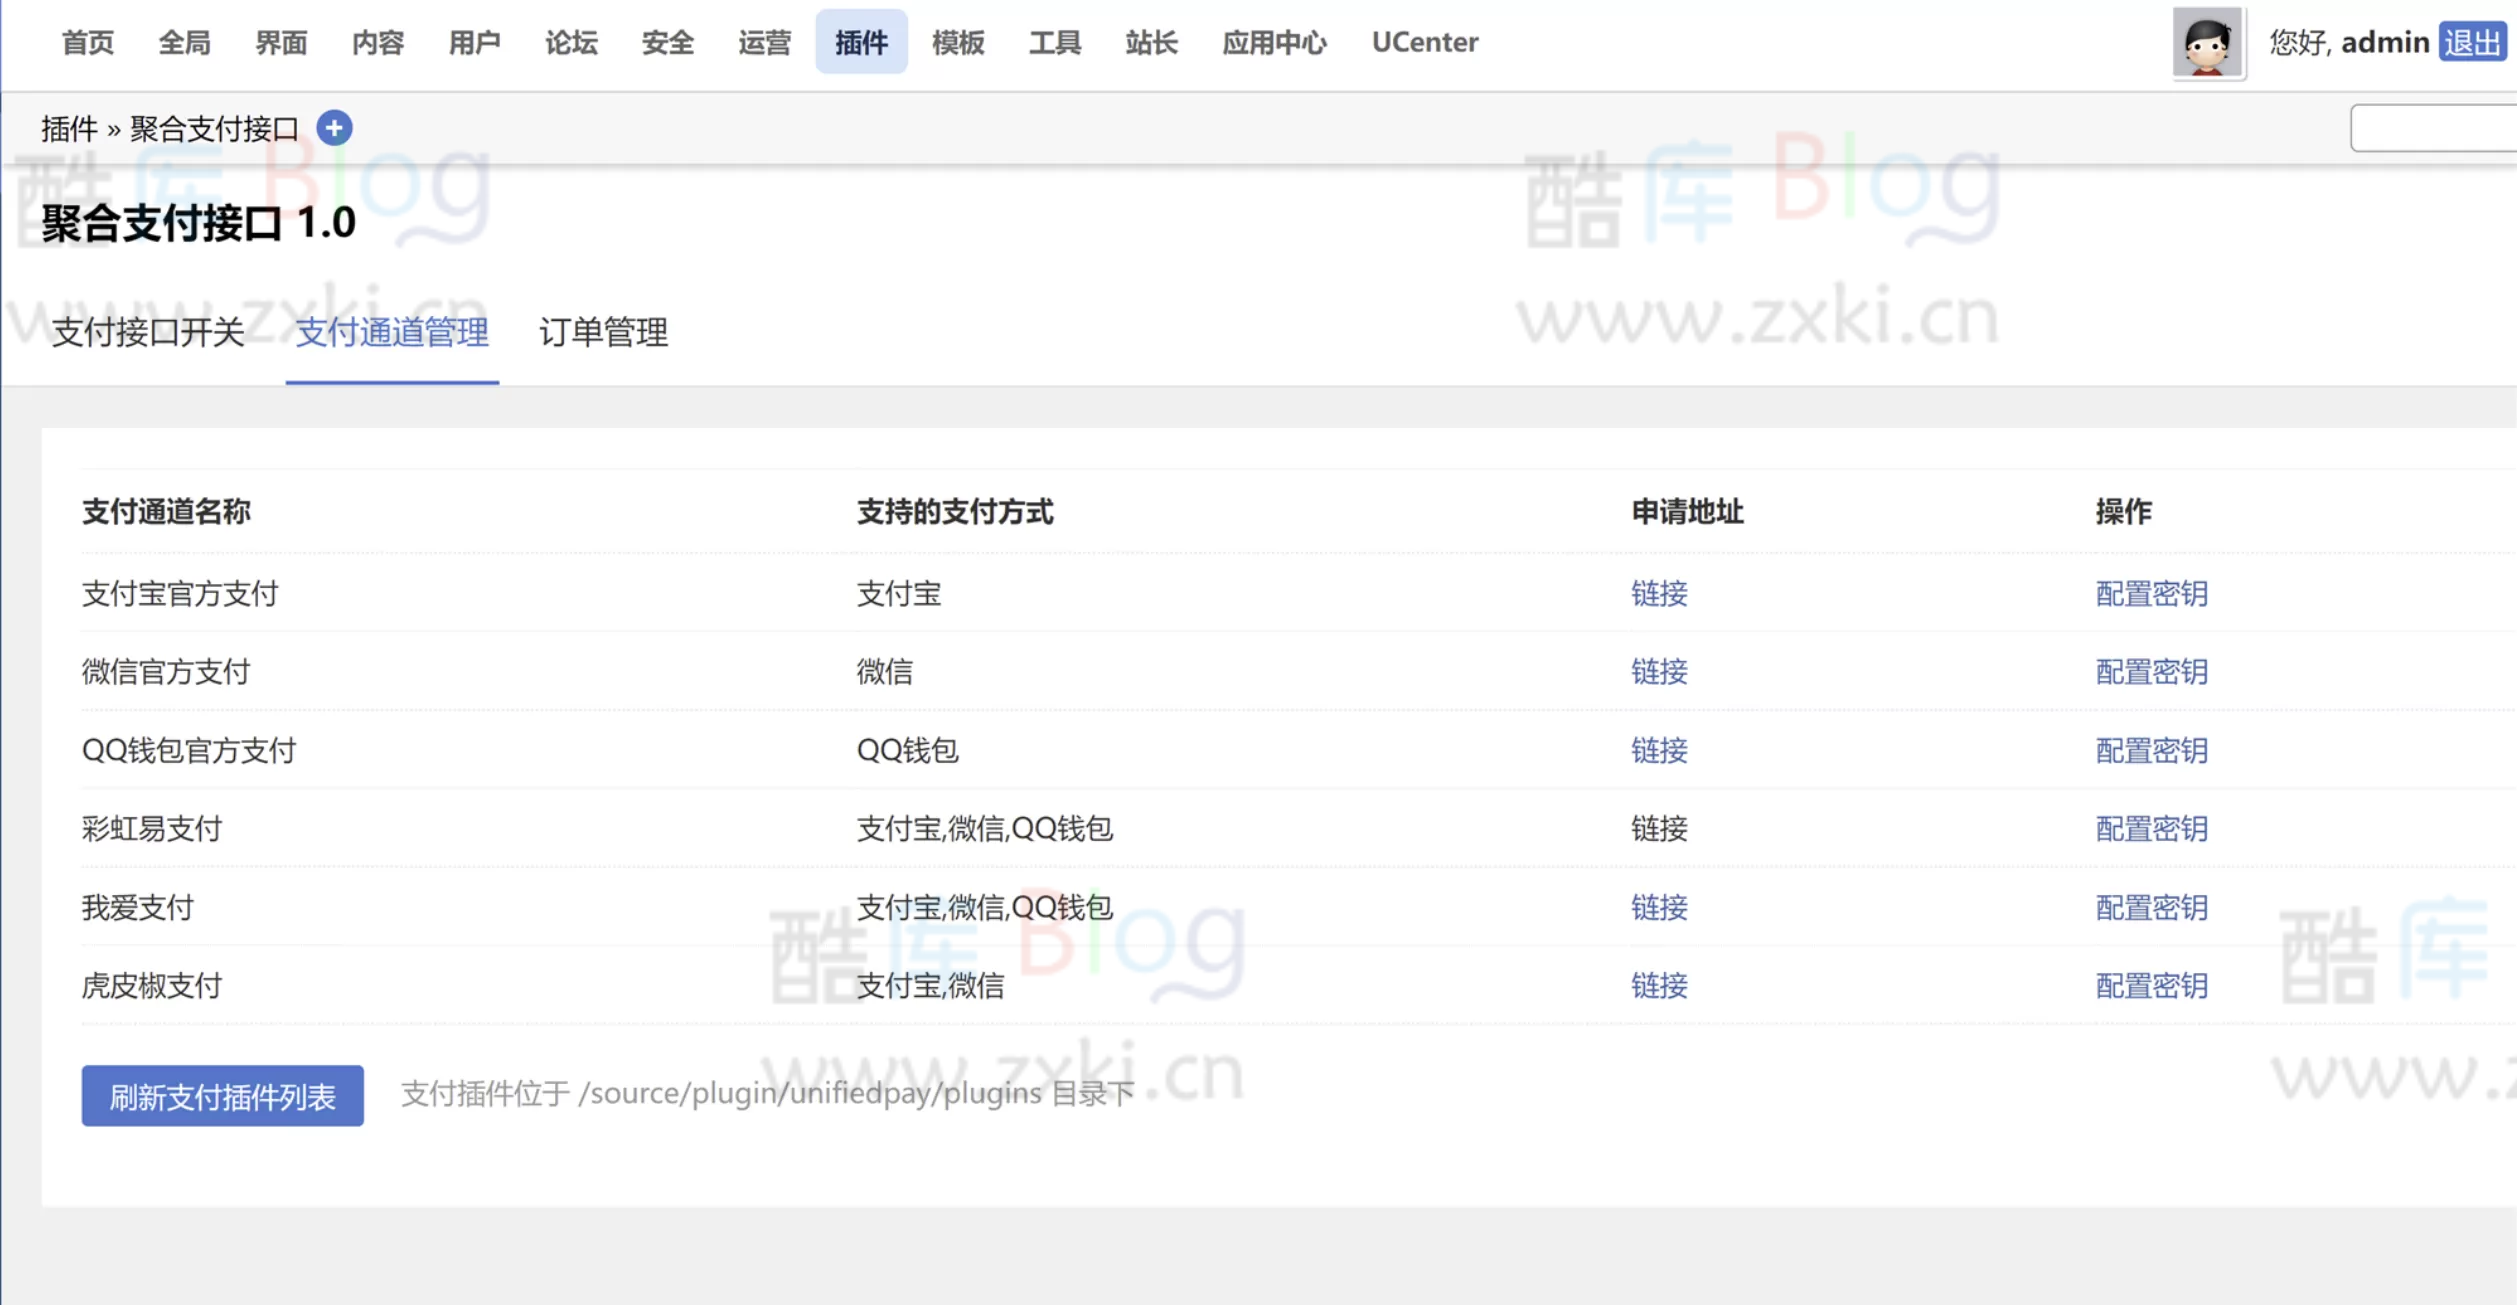This screenshot has width=2517, height=1305.
Task: Open the 全局 menu item
Action: pos(182,43)
